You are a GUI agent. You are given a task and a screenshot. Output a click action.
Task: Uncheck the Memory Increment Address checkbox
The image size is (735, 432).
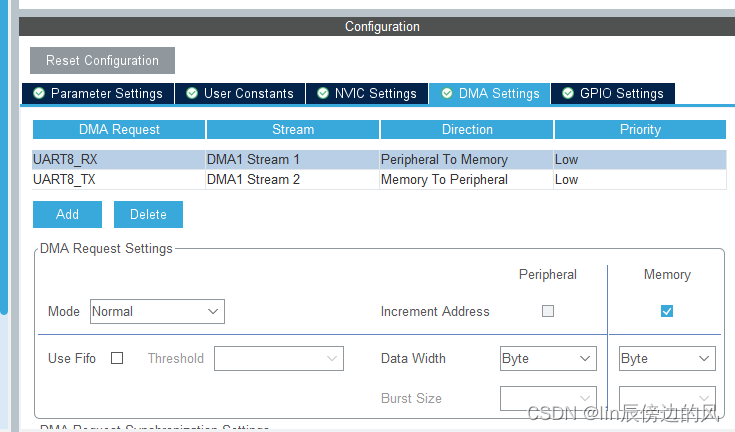667,311
